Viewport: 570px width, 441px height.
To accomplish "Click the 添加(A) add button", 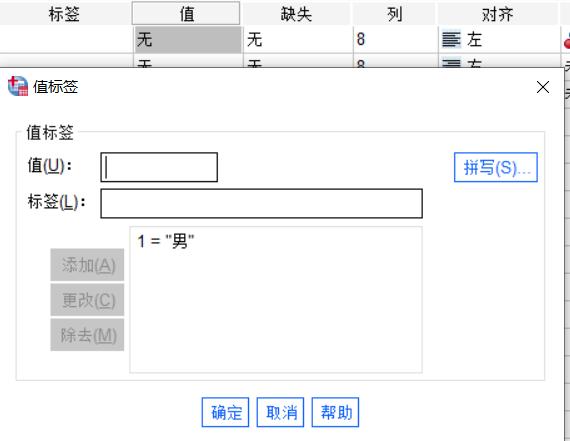I will [87, 265].
